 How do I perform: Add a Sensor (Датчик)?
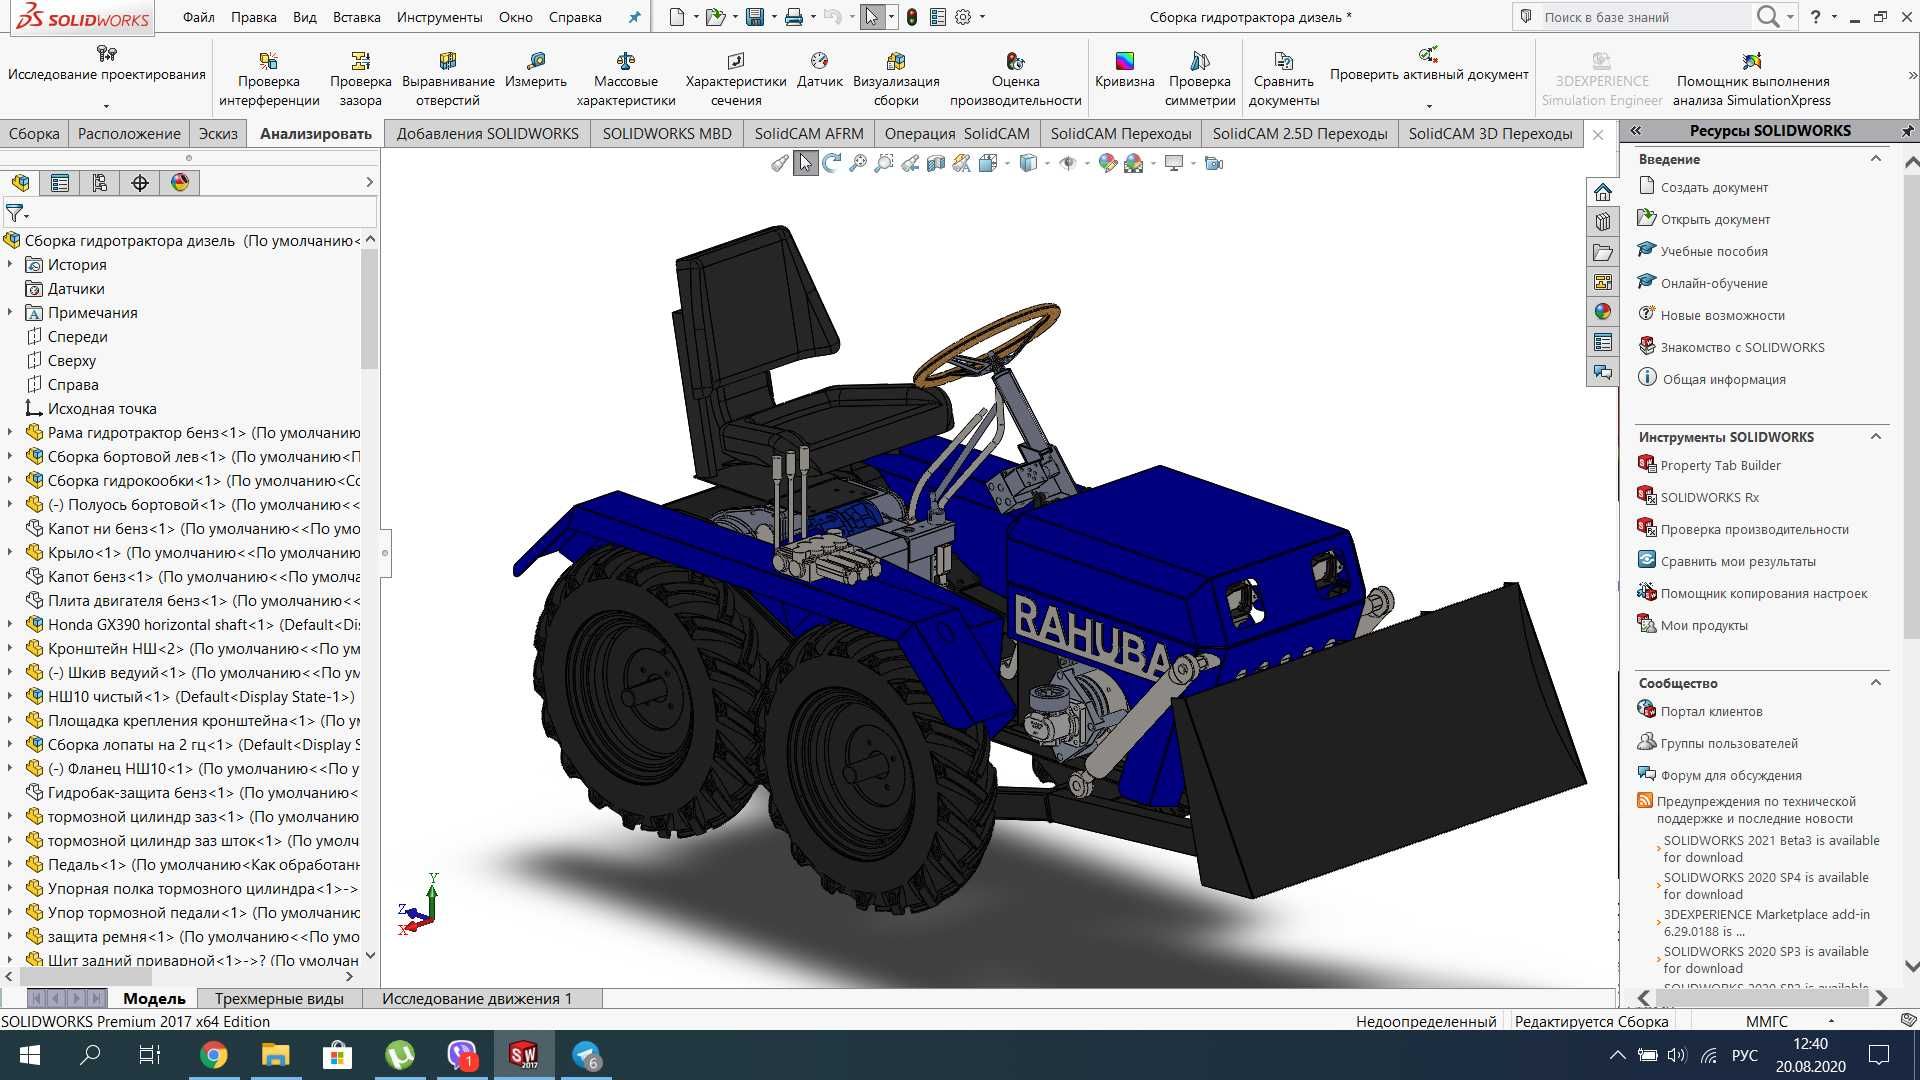(x=820, y=71)
